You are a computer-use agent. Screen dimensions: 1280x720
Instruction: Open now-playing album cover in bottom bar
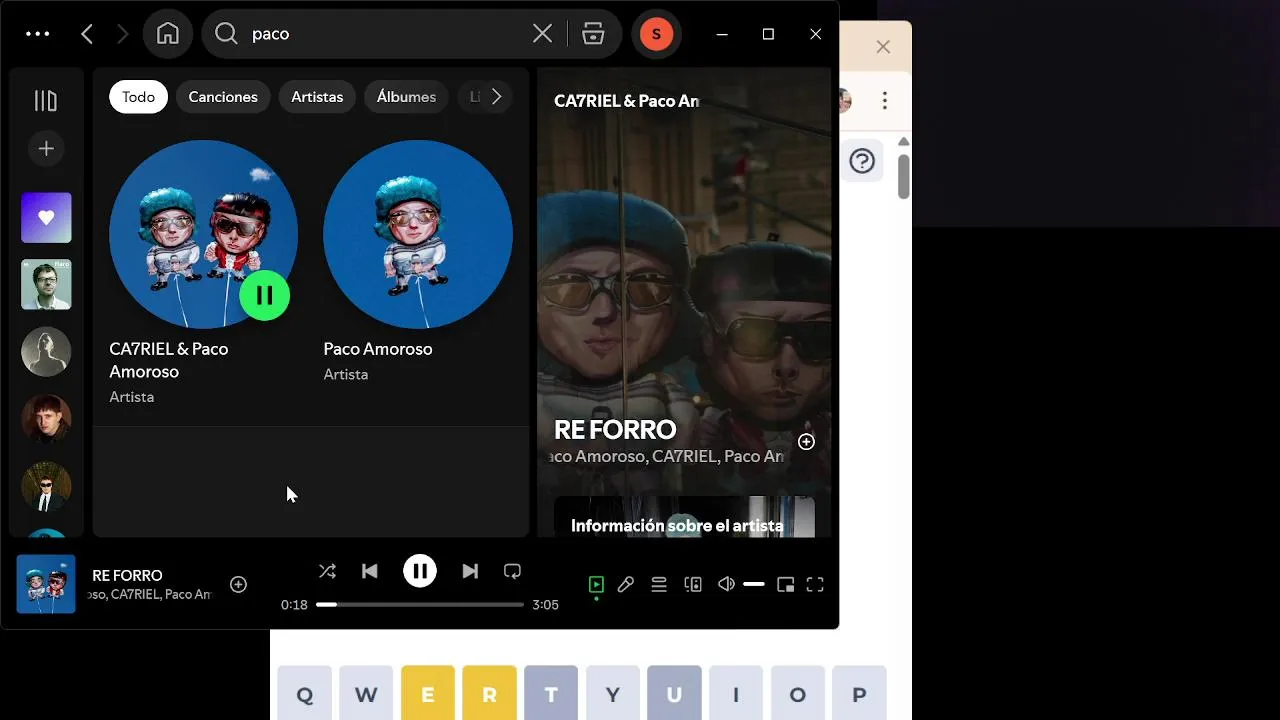point(46,584)
